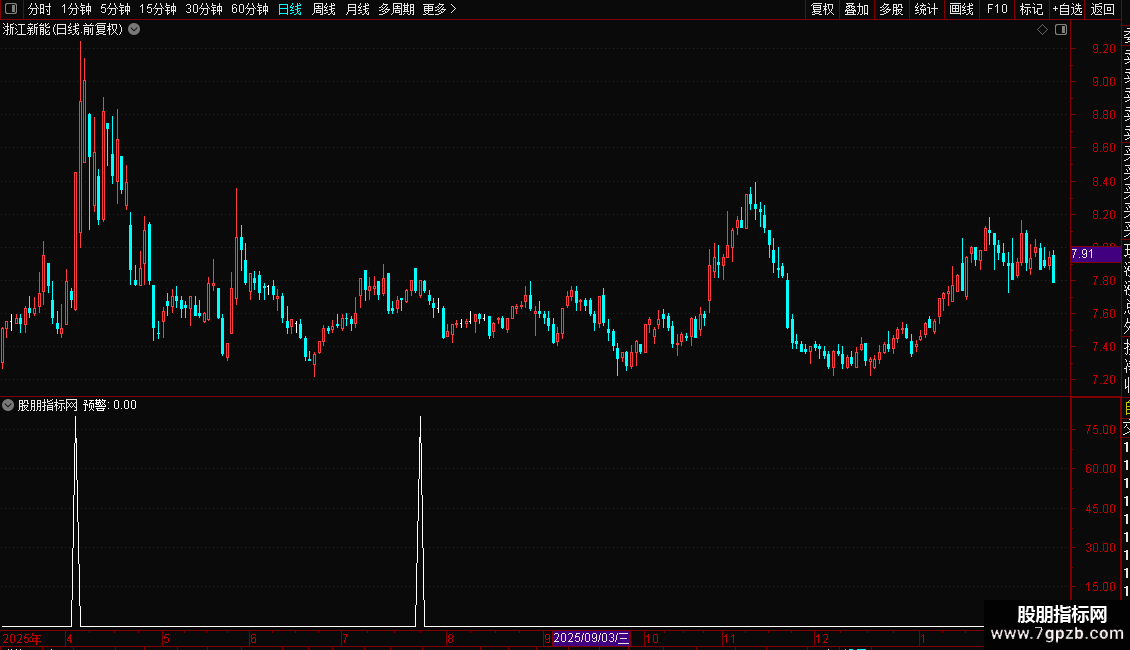Click the 股朋指标网 indicator name

pos(48,405)
